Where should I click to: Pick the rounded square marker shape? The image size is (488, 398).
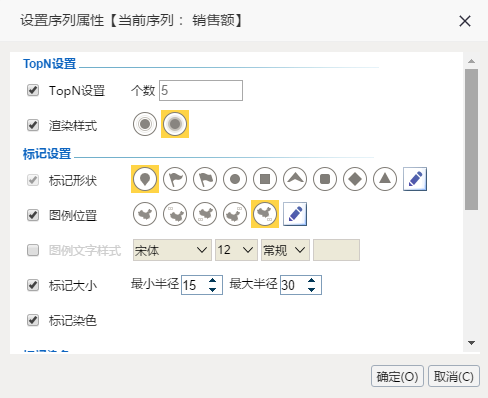325,179
